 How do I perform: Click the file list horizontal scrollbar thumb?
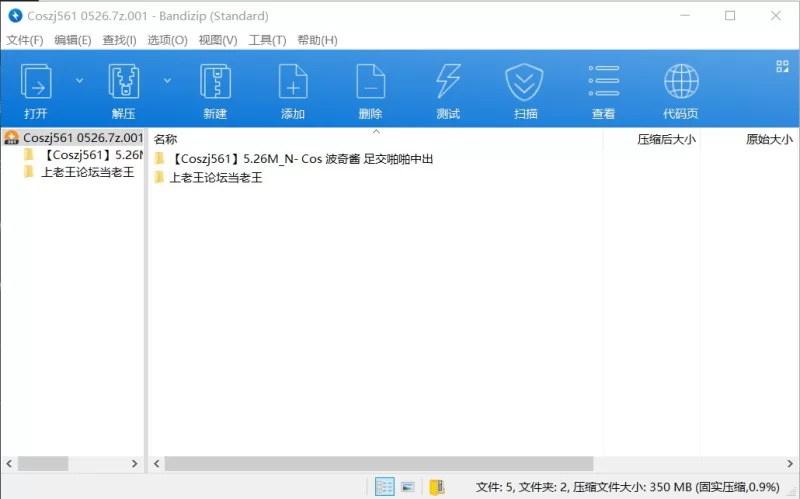click(x=379, y=463)
